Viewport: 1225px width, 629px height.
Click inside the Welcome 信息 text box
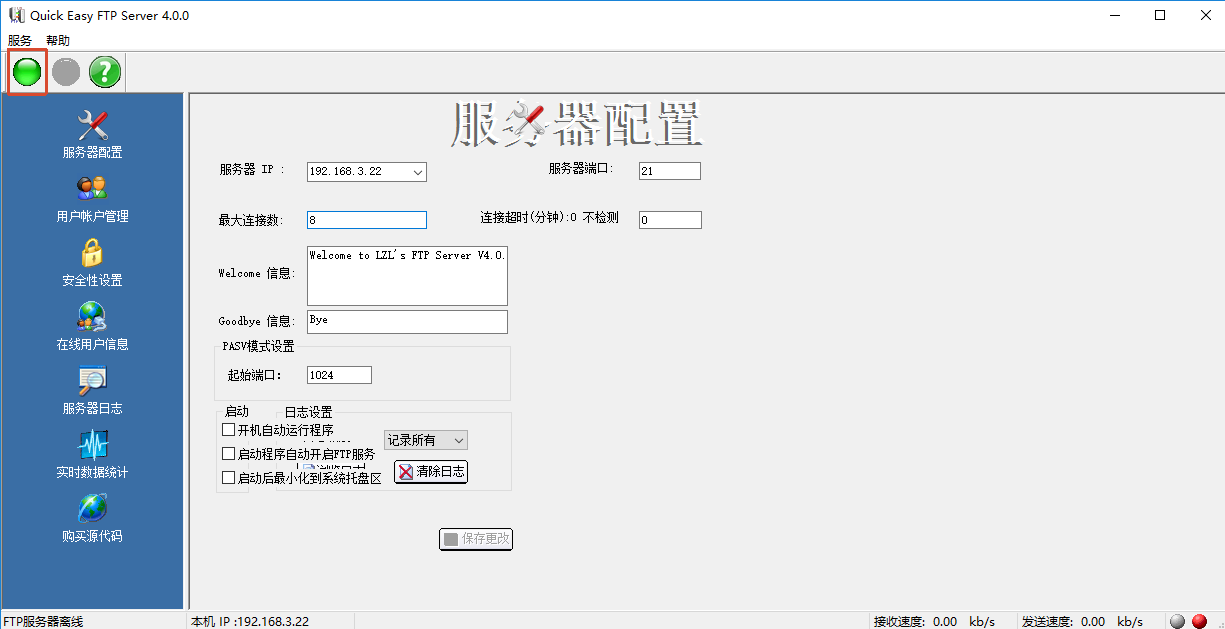[407, 275]
